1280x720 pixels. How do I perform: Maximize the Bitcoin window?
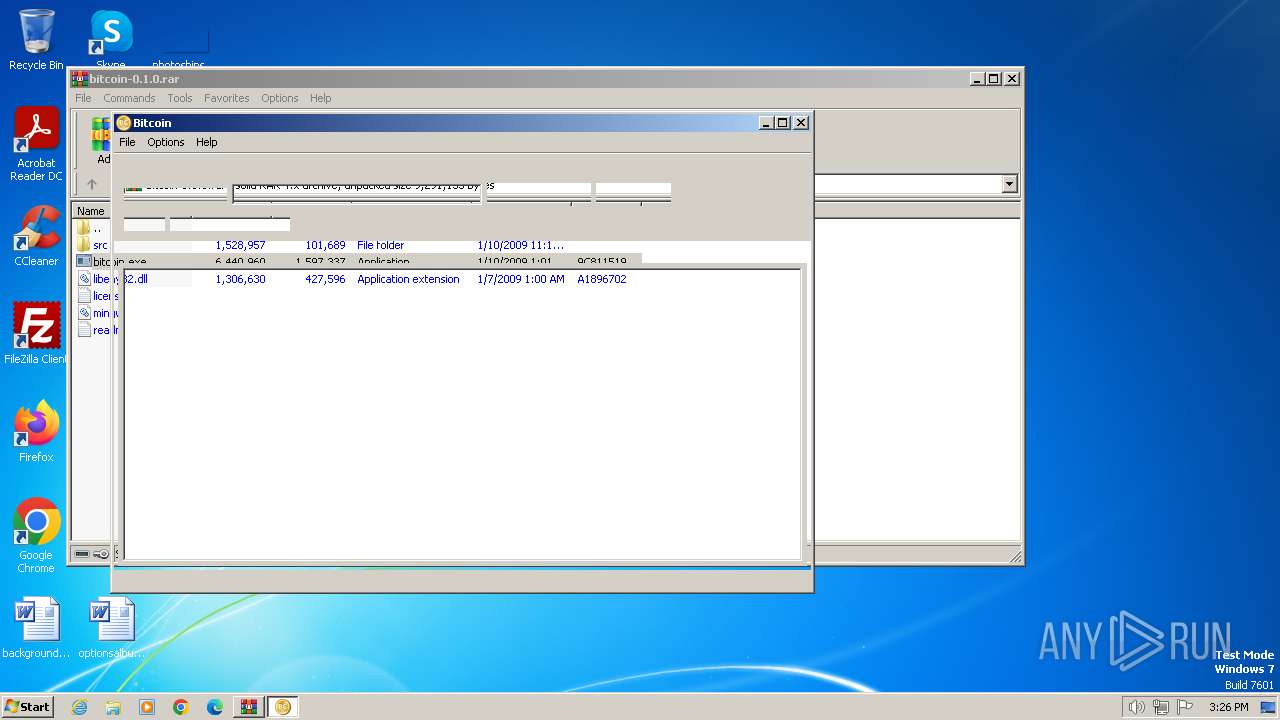(783, 123)
